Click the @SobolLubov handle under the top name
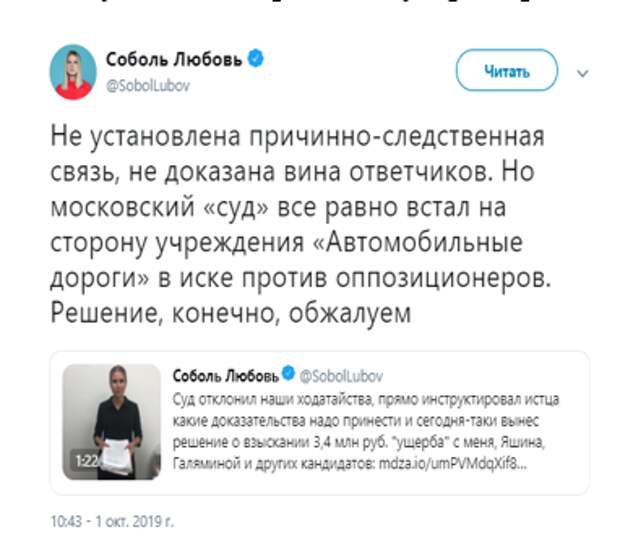The width and height of the screenshot is (620, 556). click(148, 85)
